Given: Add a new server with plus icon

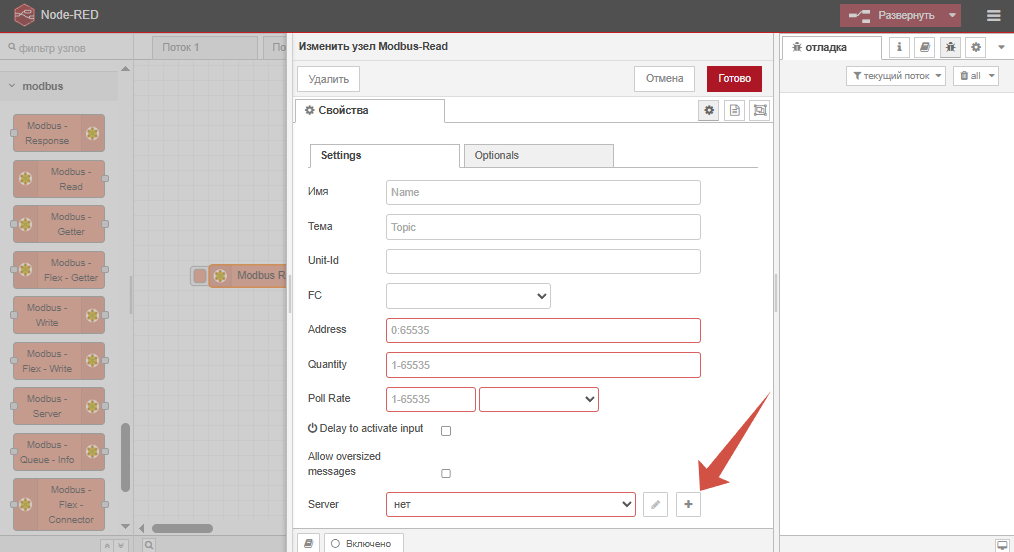Looking at the screenshot, I should 688,504.
